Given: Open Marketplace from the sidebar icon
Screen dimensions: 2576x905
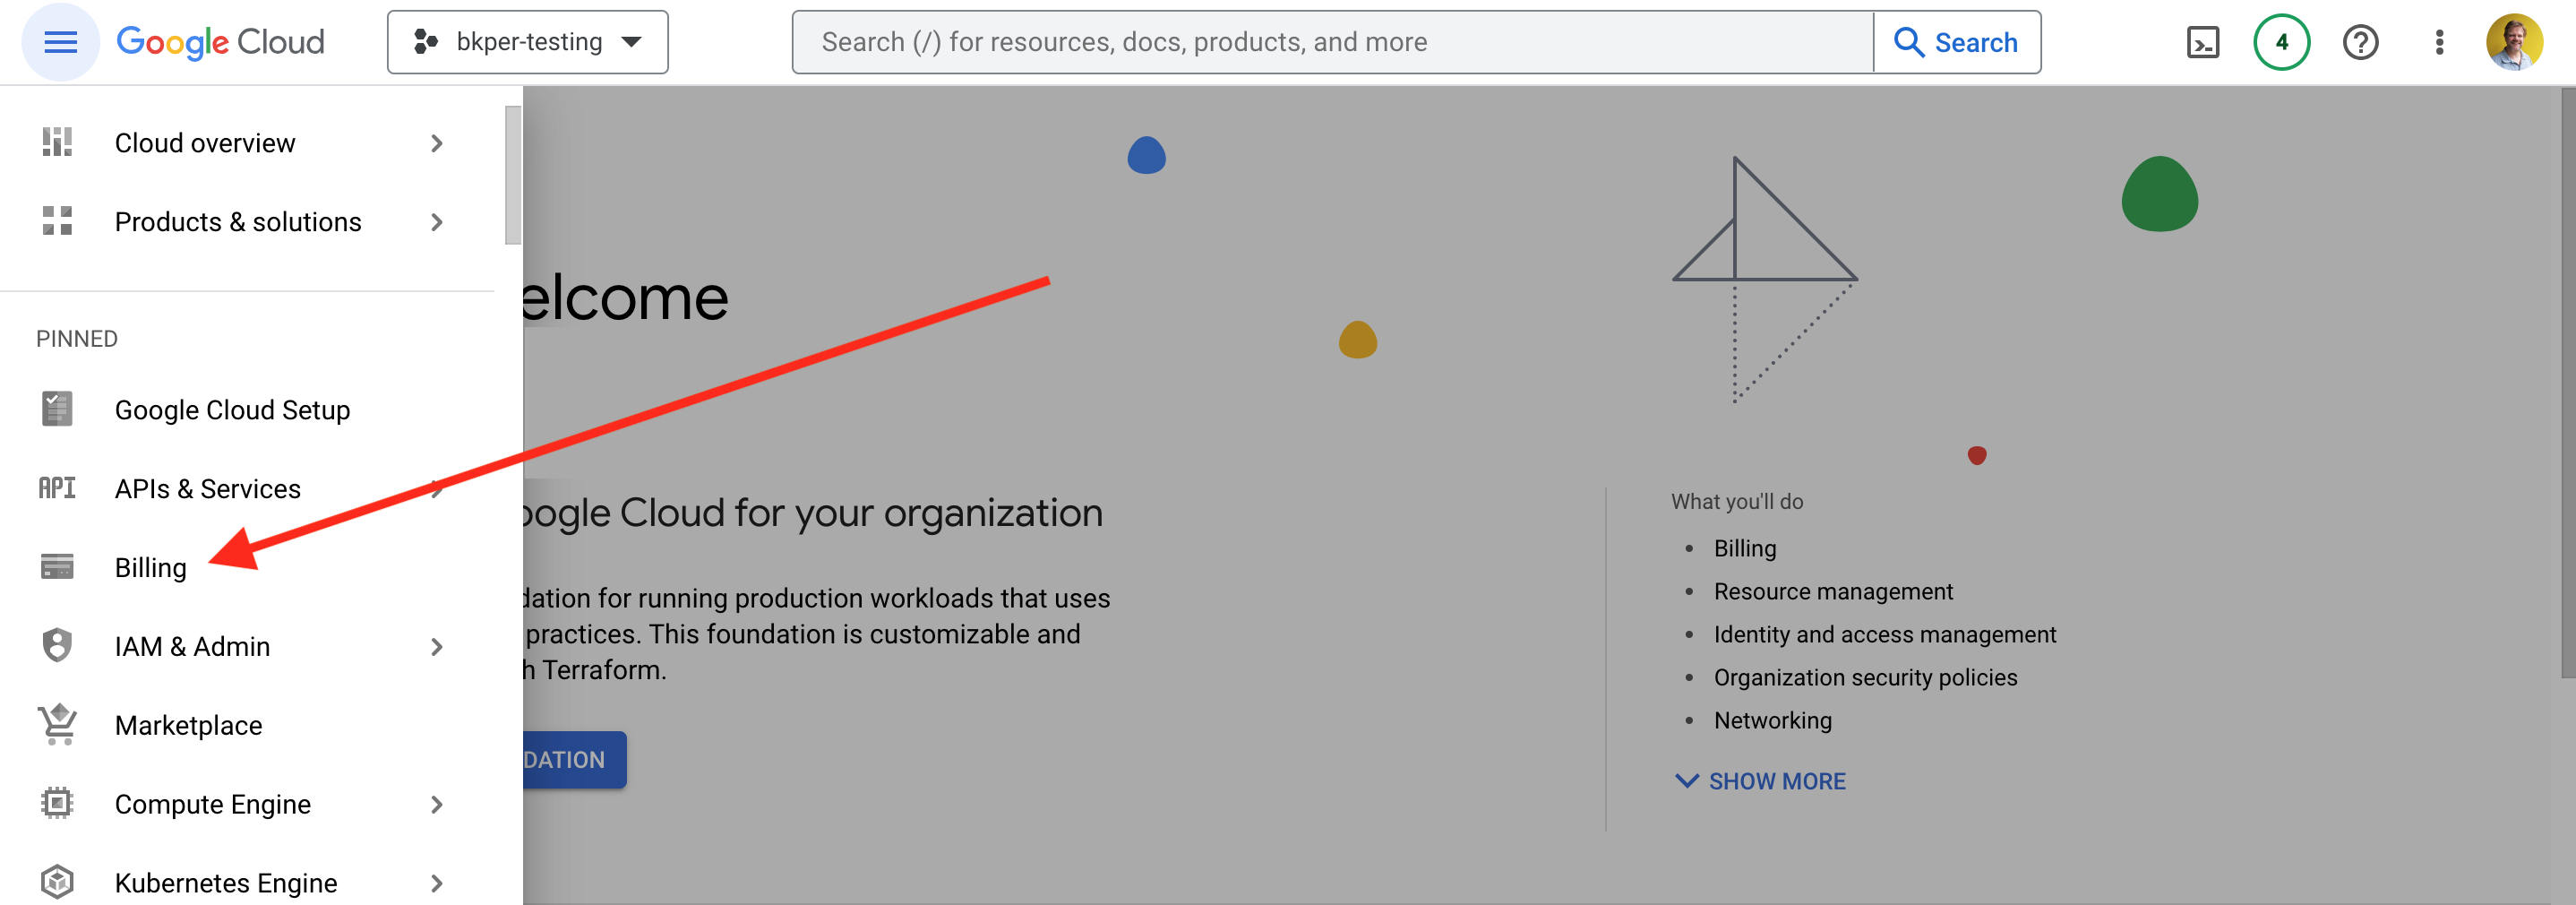Looking at the screenshot, I should pos(56,724).
